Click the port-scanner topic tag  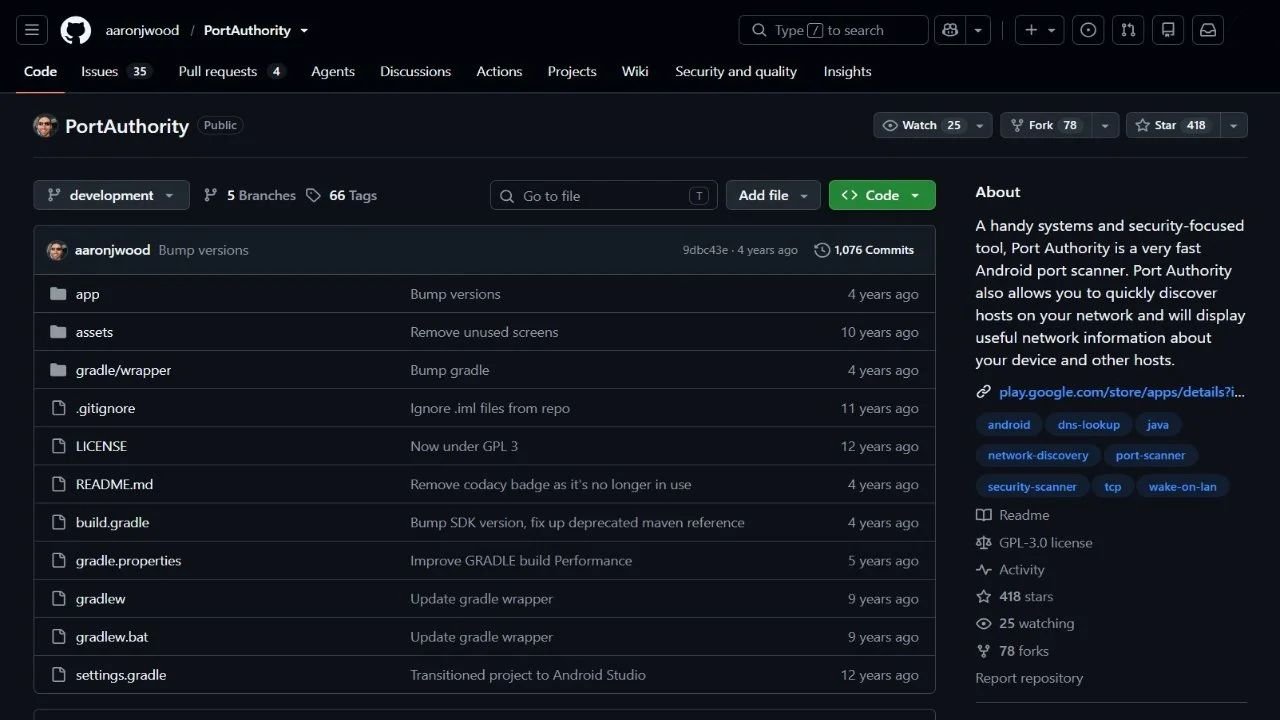[1150, 455]
